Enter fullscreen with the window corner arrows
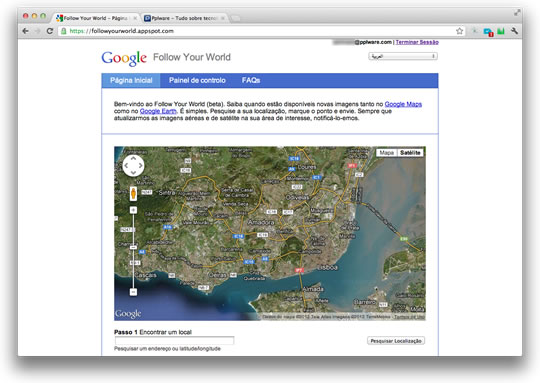This screenshot has width=540, height=383. tap(517, 12)
